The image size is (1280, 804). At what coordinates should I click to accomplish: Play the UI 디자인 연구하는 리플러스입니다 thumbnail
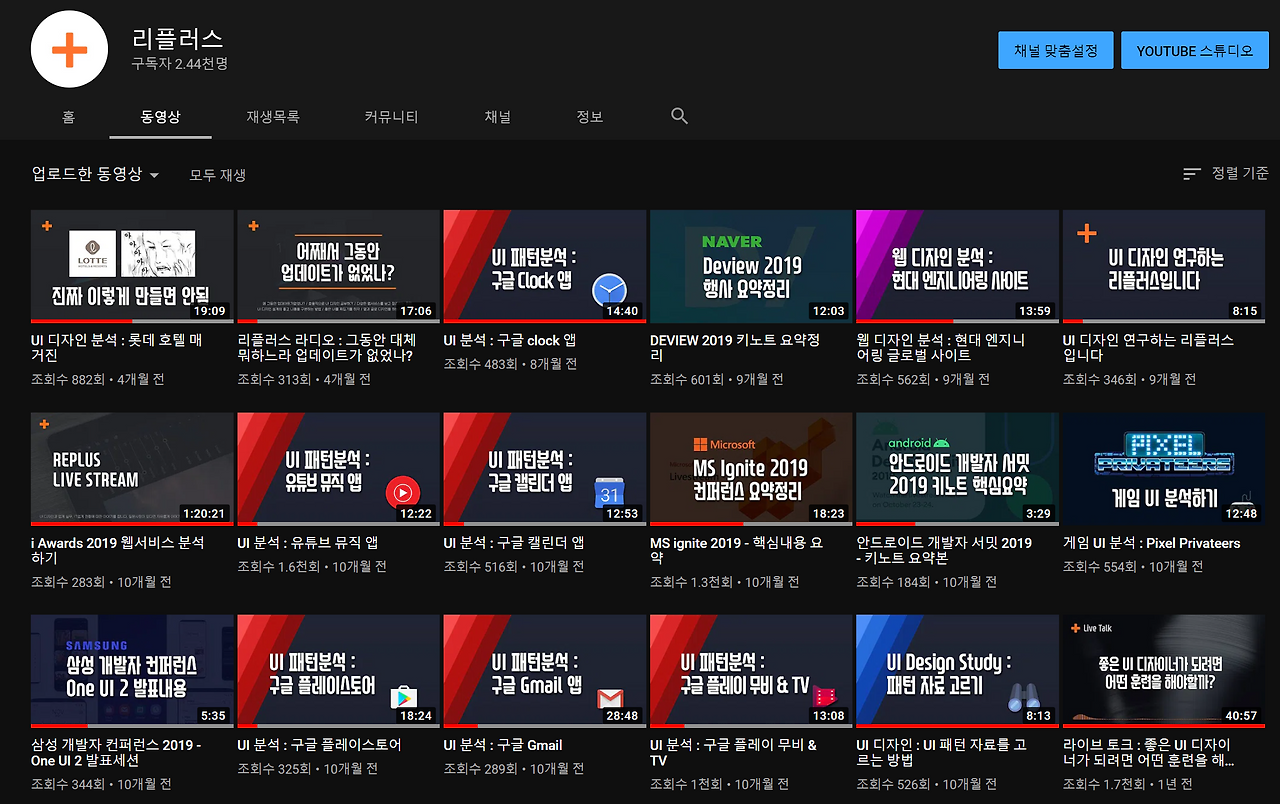(x=1164, y=266)
